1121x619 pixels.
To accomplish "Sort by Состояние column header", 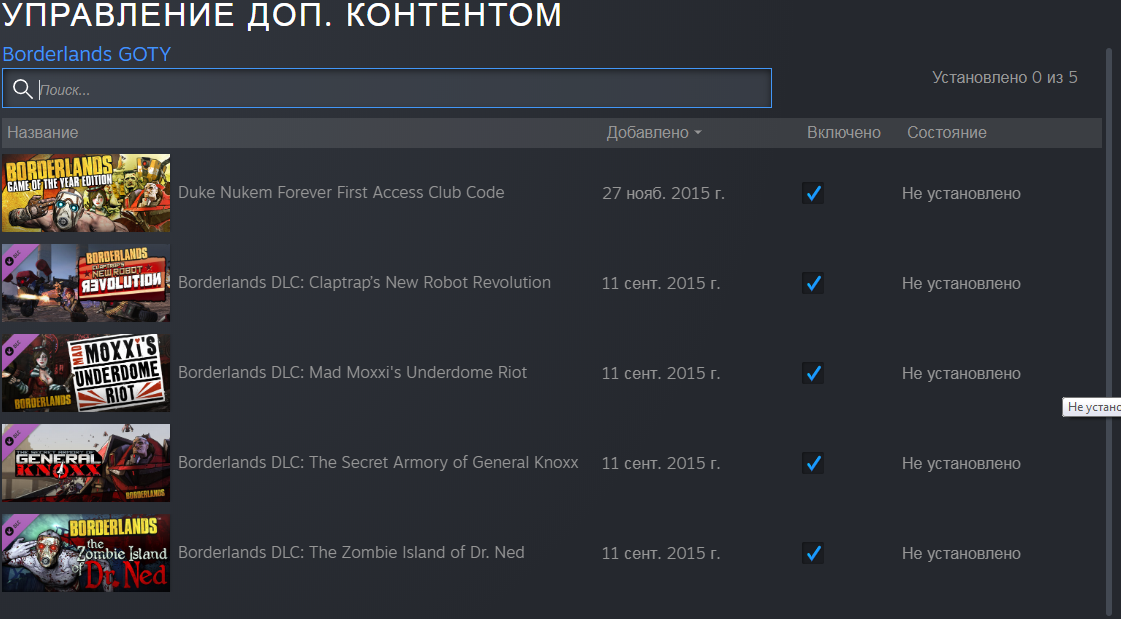I will [947, 132].
